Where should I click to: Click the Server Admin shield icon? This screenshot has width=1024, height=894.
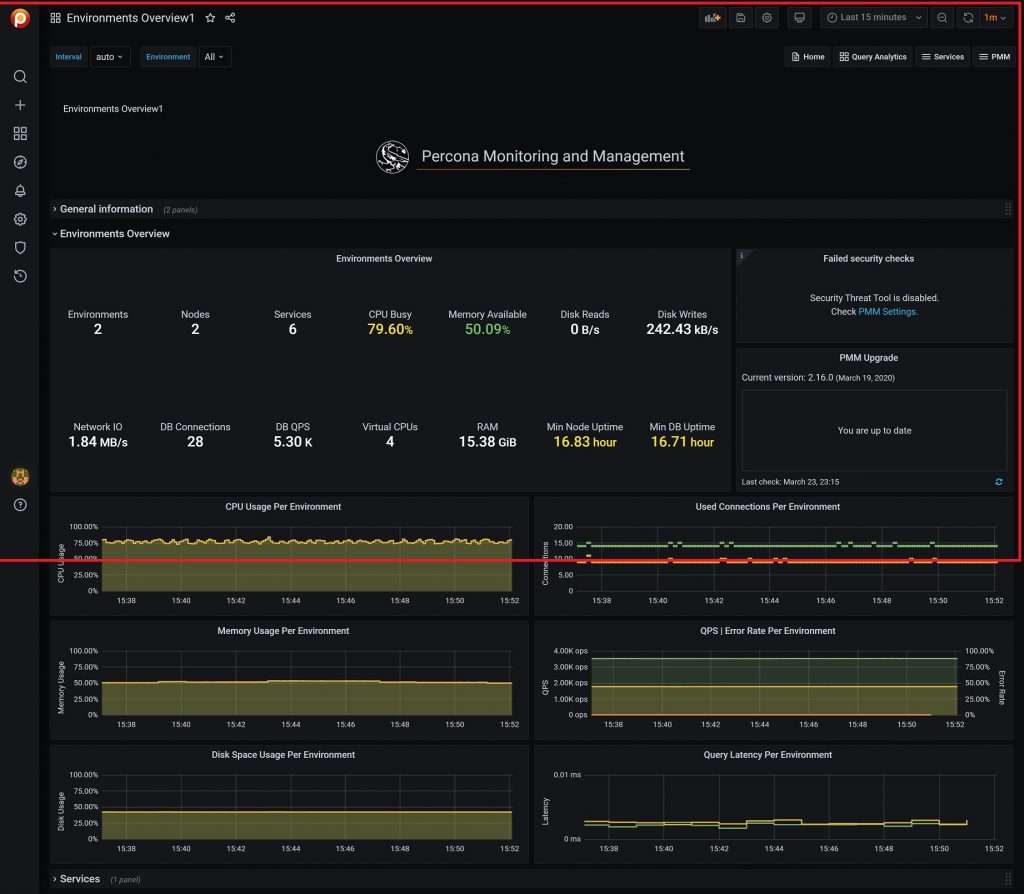[20, 247]
